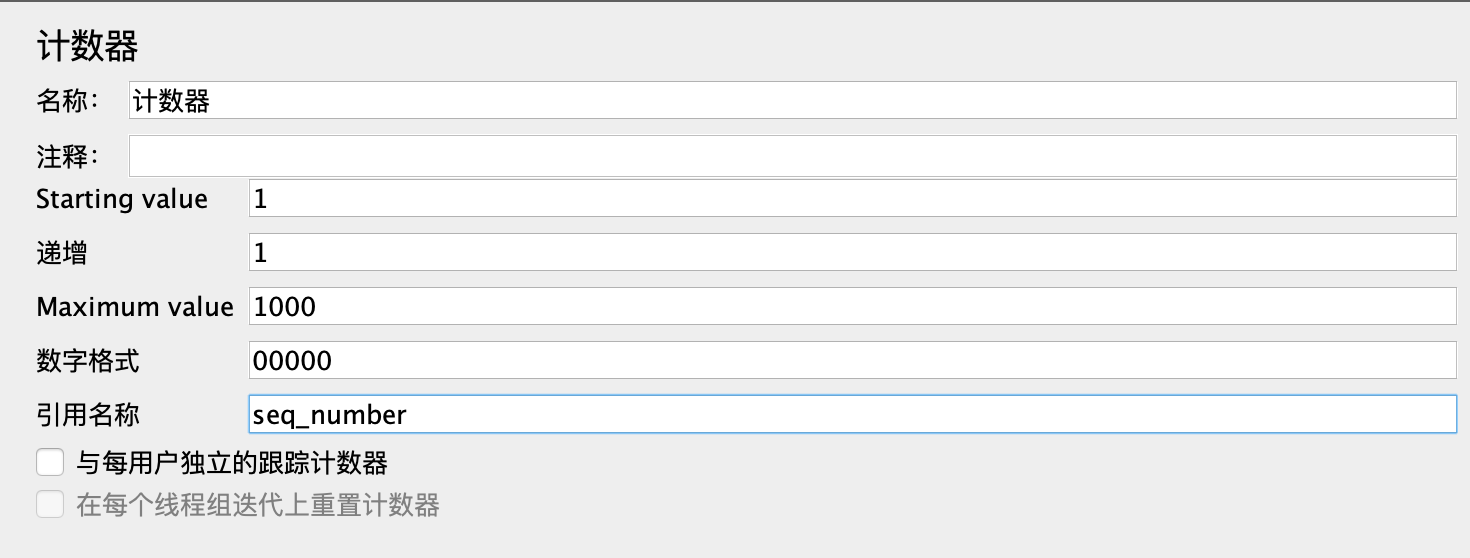The height and width of the screenshot is (558, 1470).
Task: Click the Starting value label
Action: 122,199
